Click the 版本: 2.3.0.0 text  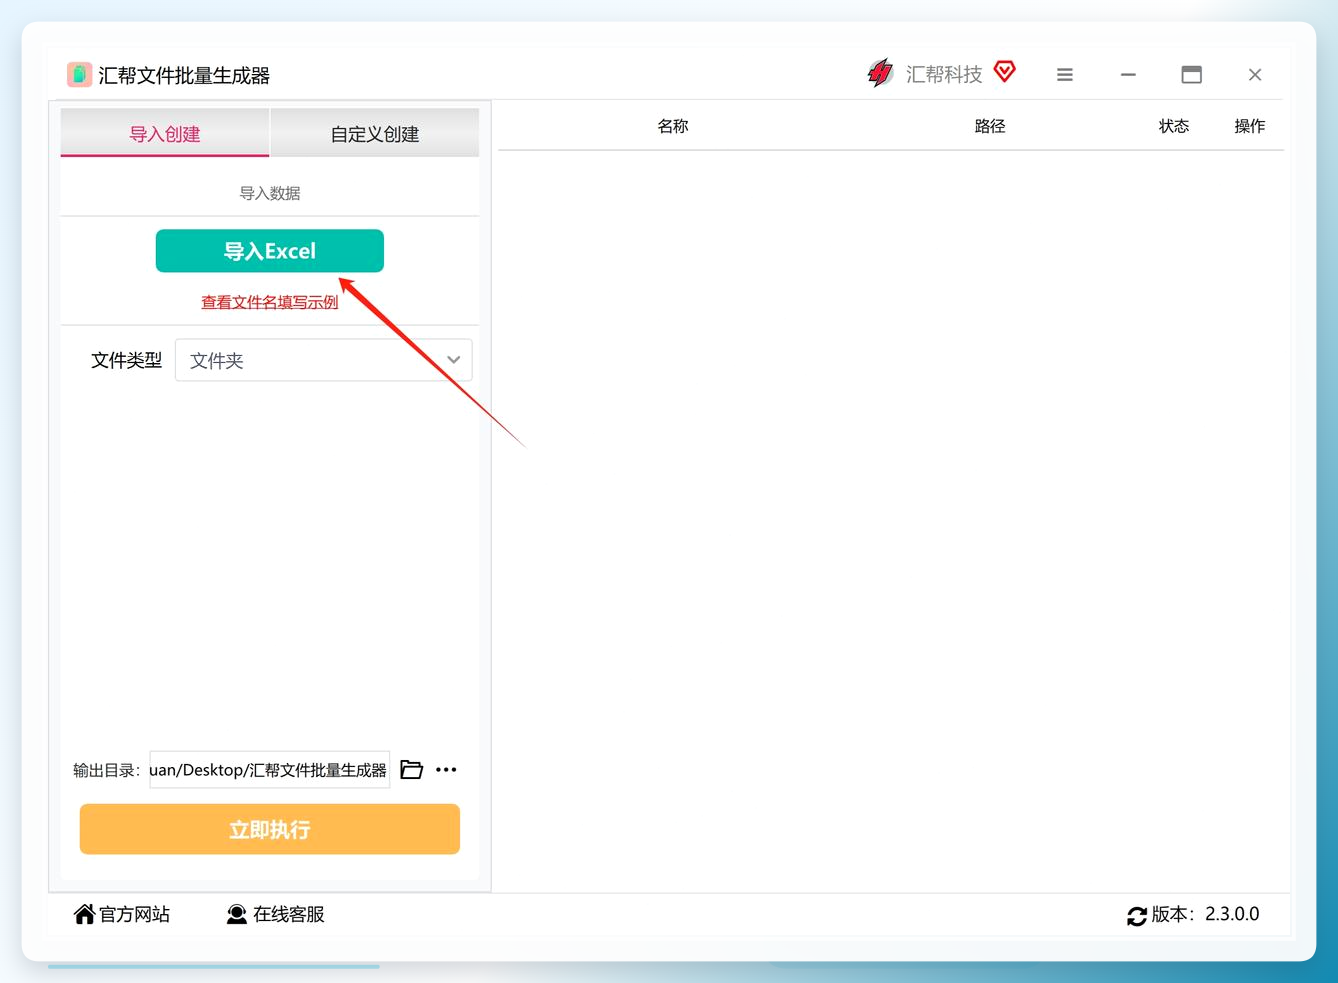pos(1206,914)
